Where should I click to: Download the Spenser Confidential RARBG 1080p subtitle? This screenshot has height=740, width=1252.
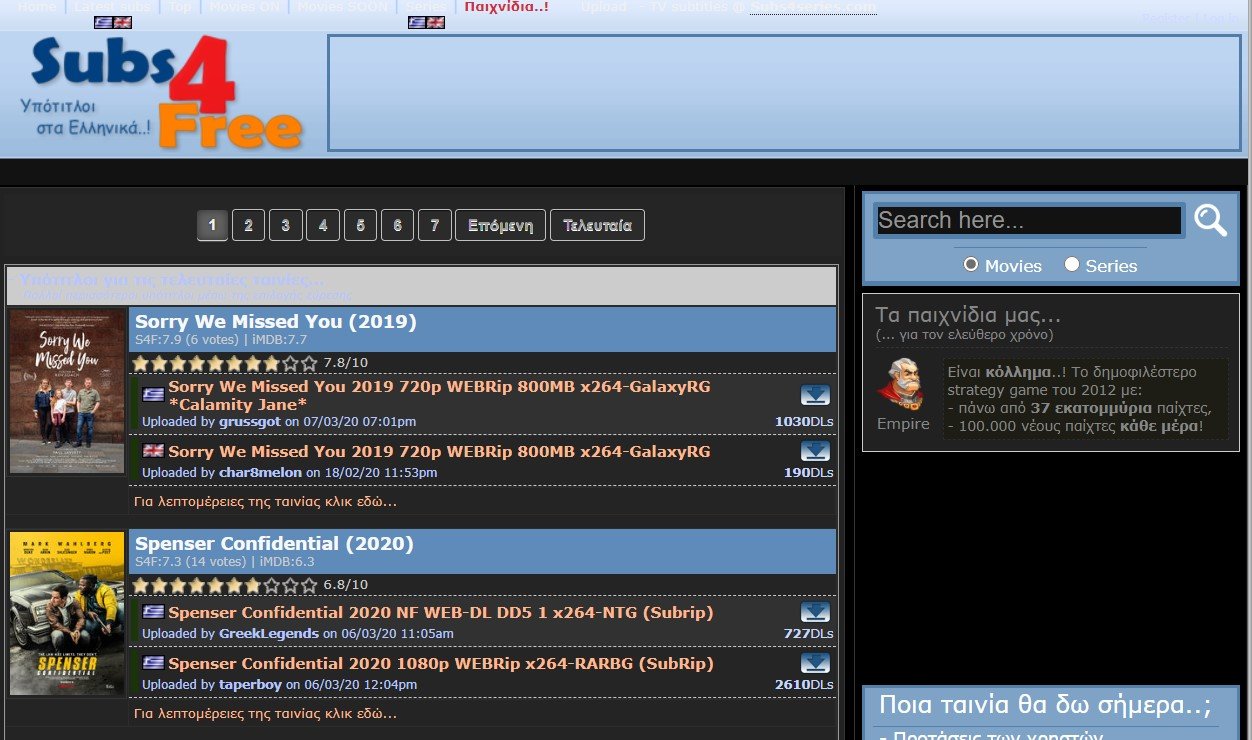[815, 663]
